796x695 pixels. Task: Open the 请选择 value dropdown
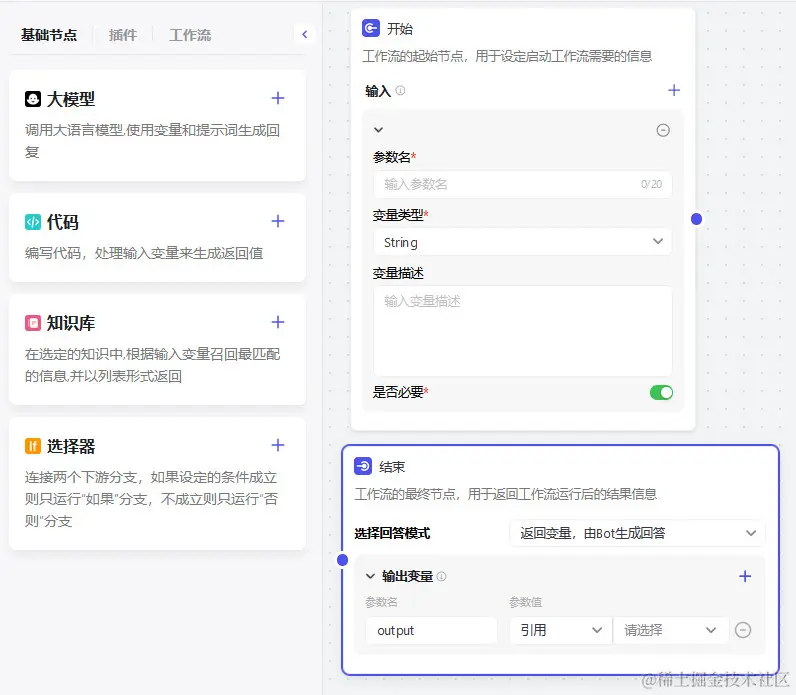[670, 630]
